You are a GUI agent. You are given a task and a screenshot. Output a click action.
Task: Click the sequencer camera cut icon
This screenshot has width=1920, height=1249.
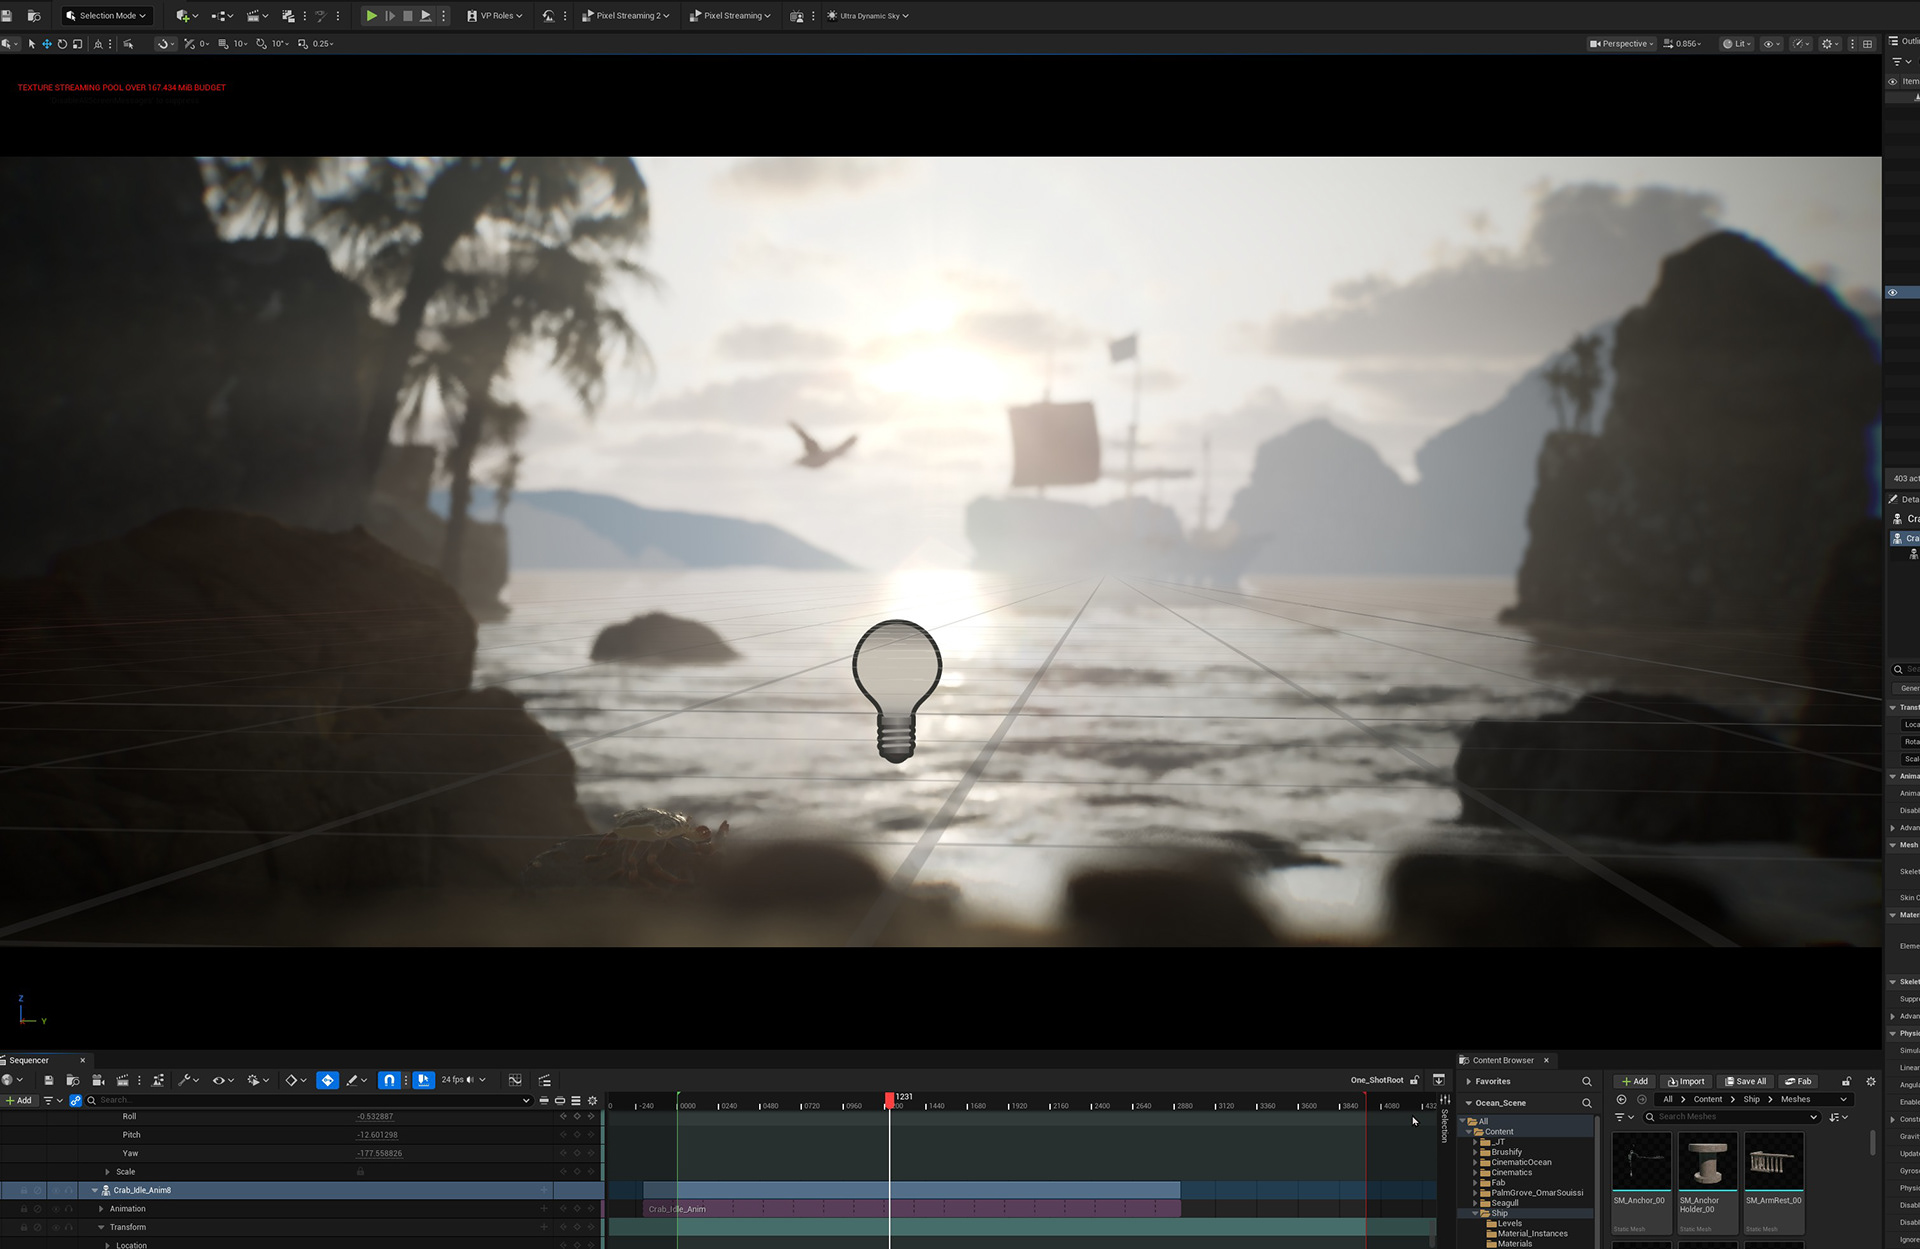[98, 1080]
